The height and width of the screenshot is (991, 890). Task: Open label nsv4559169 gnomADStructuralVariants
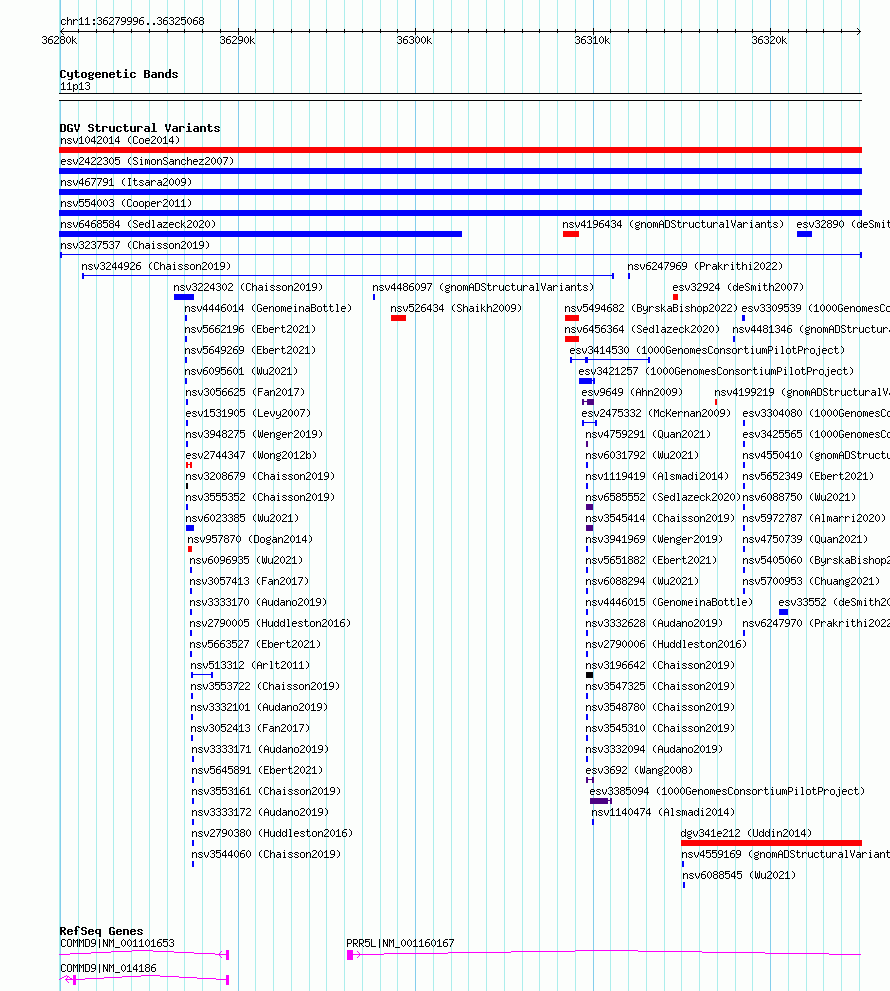click(785, 854)
